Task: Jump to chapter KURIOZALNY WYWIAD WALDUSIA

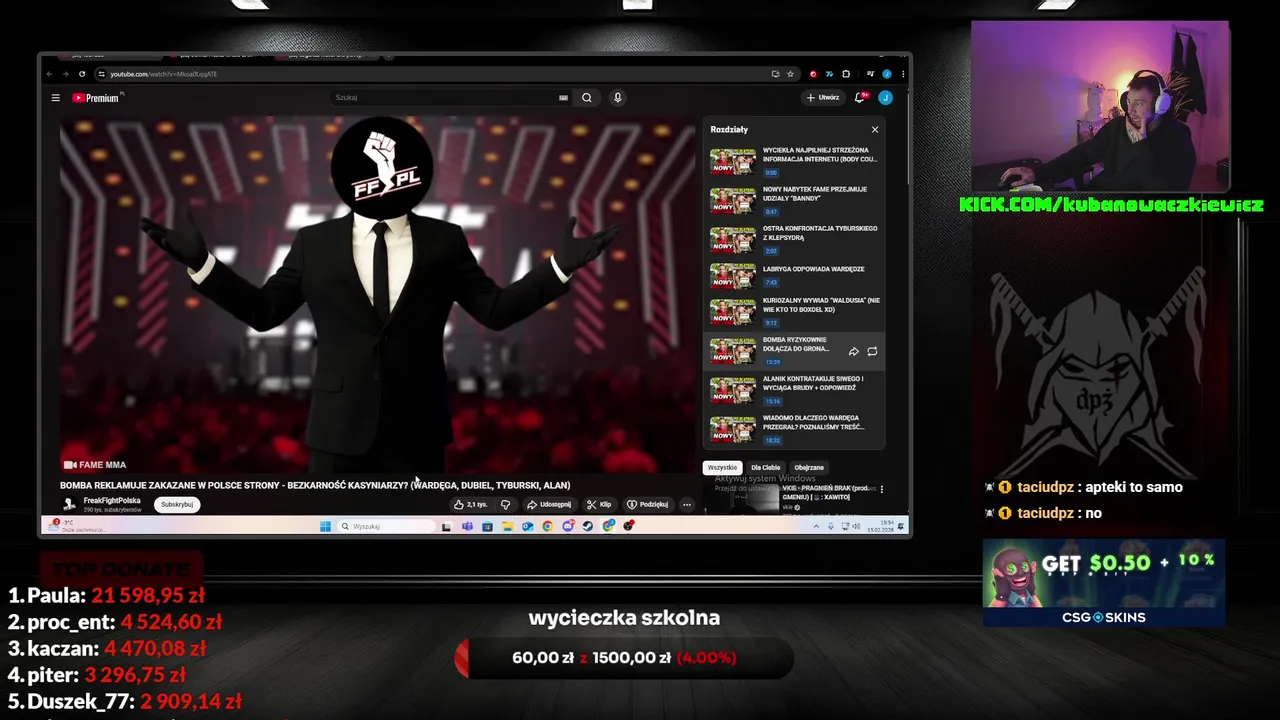Action: point(794,311)
